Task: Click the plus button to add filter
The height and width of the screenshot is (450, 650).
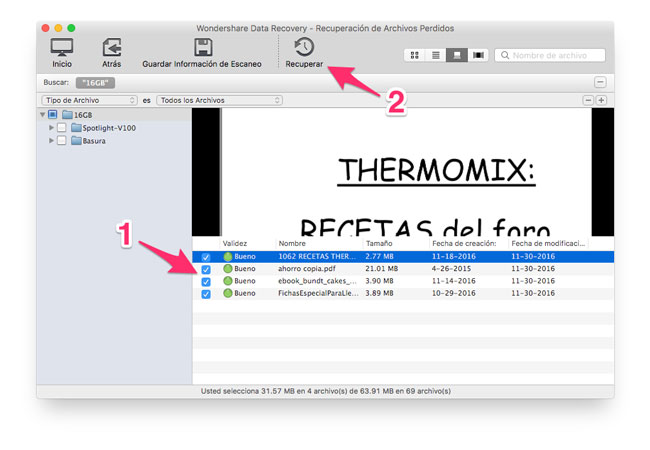Action: [x=601, y=100]
